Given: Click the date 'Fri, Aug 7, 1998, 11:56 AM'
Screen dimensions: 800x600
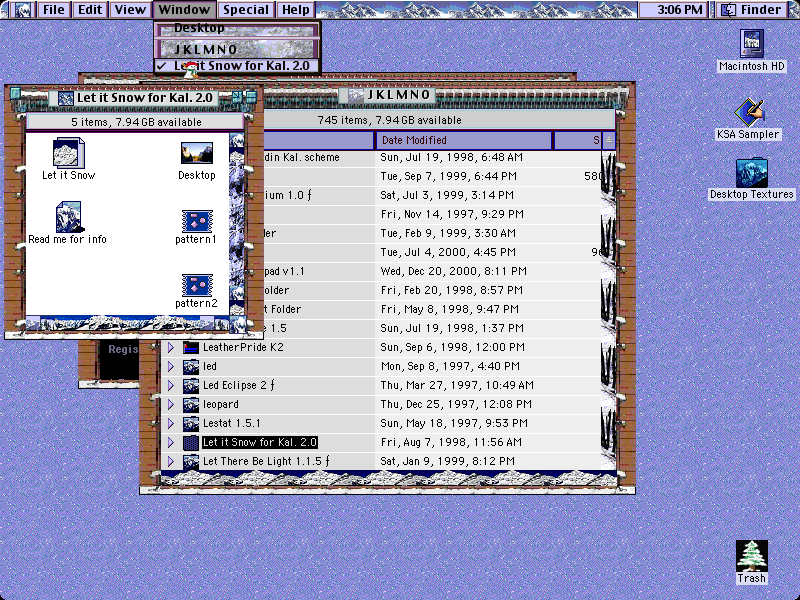Looking at the screenshot, I should (x=451, y=442).
